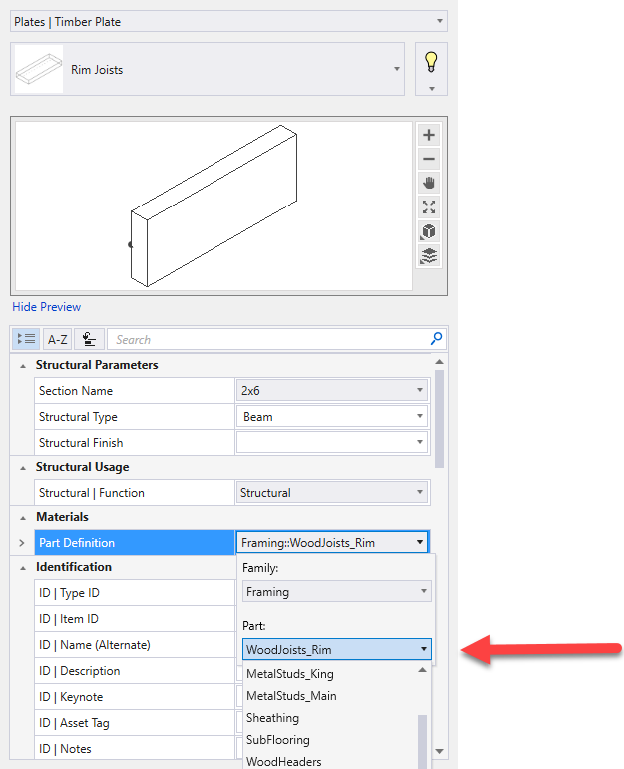Click the zoom in plus icon
Viewport: 624px width, 769px height.
click(x=429, y=135)
